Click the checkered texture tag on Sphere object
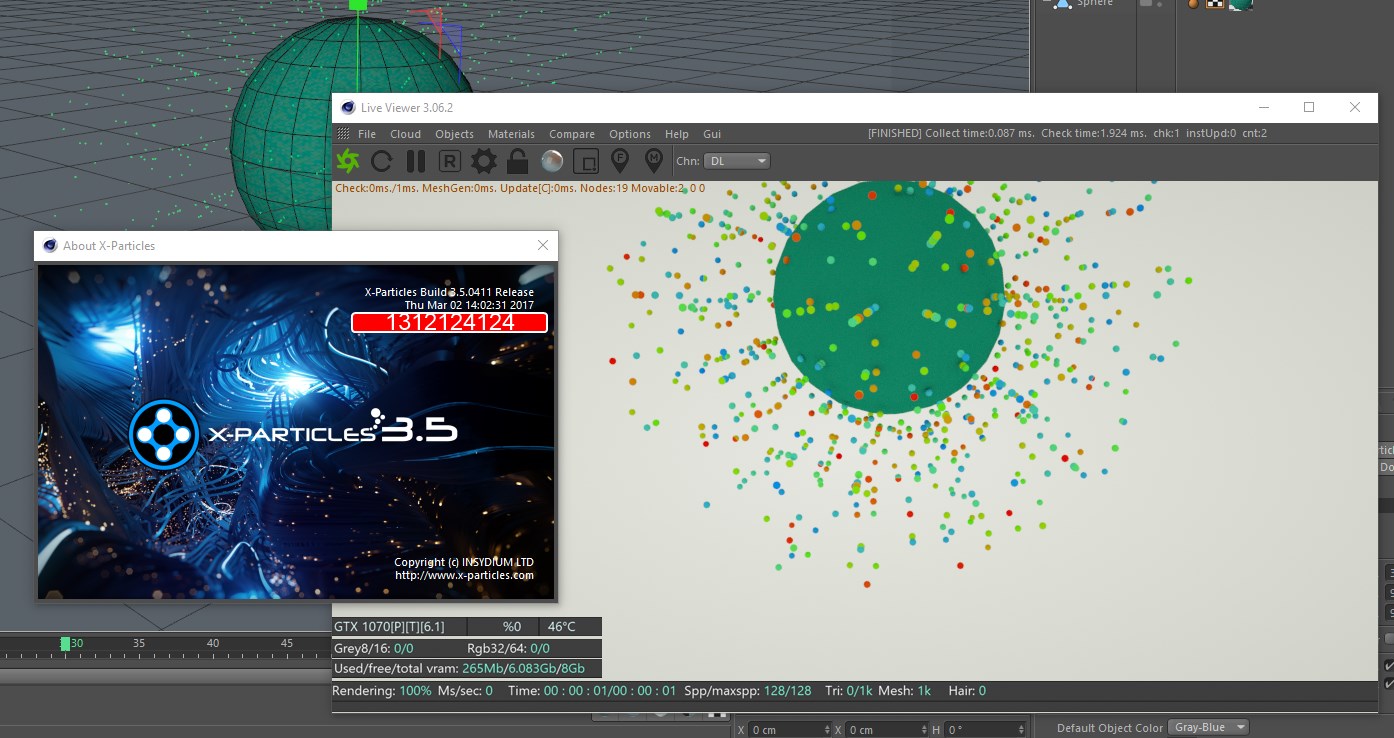The width and height of the screenshot is (1394, 738). pyautogui.click(x=1214, y=4)
